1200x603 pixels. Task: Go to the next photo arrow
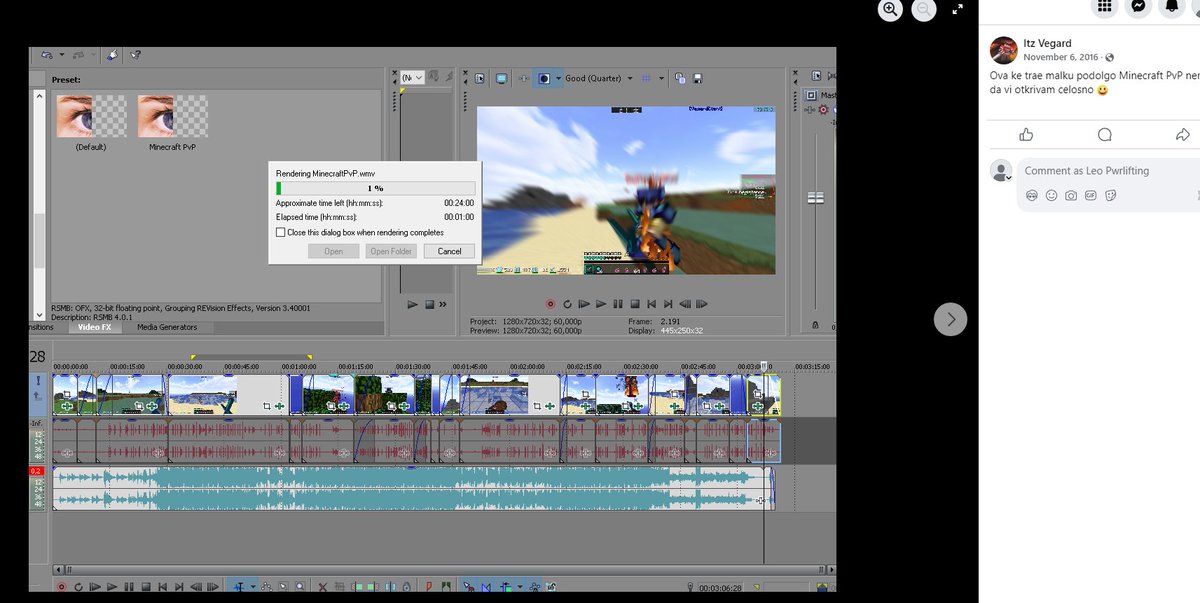(951, 319)
